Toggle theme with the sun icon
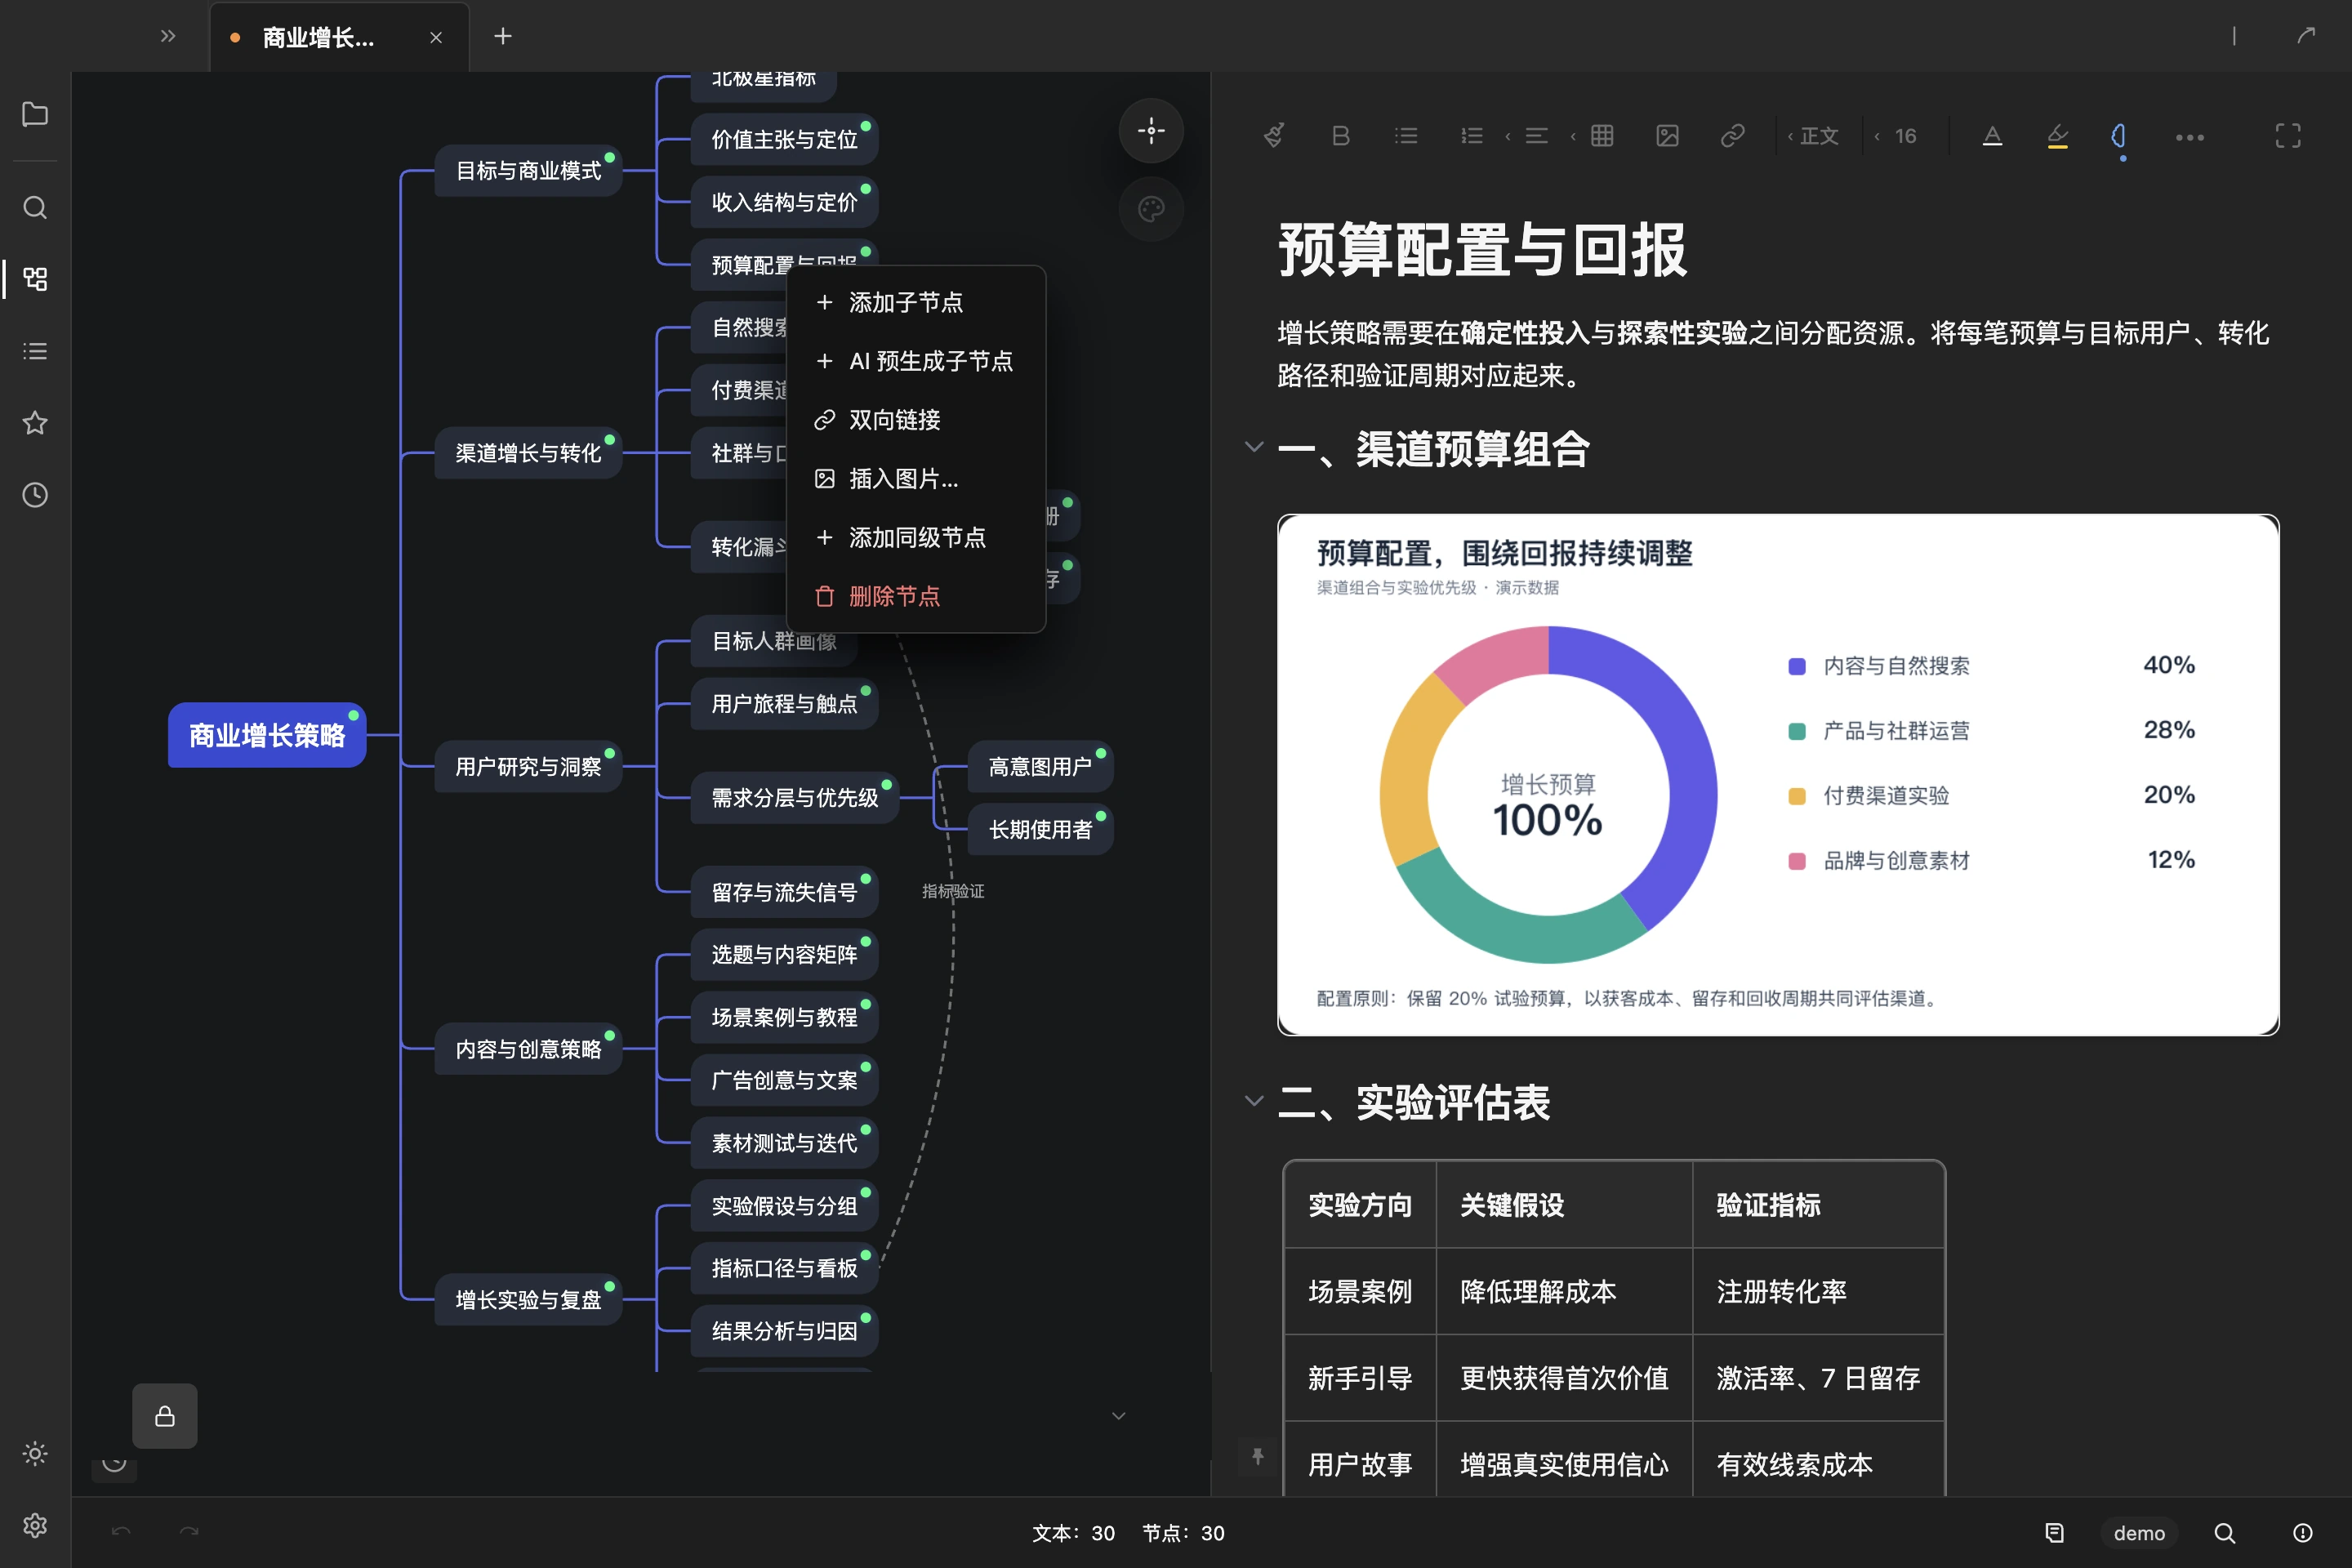The width and height of the screenshot is (2352, 1568). (x=35, y=1453)
